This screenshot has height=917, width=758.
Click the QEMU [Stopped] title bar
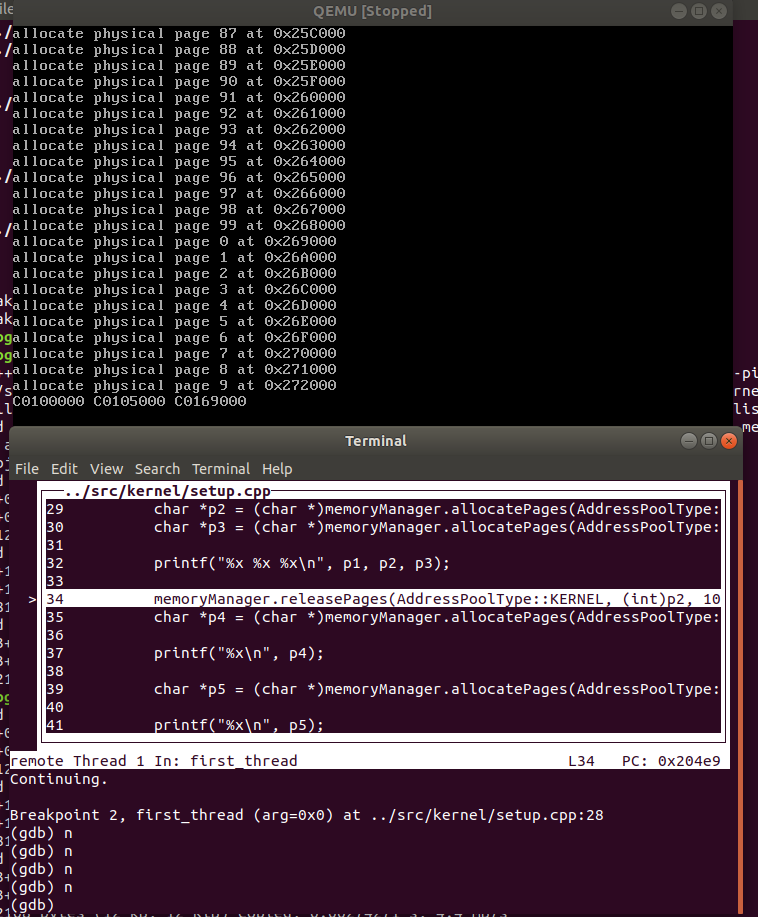click(x=372, y=11)
